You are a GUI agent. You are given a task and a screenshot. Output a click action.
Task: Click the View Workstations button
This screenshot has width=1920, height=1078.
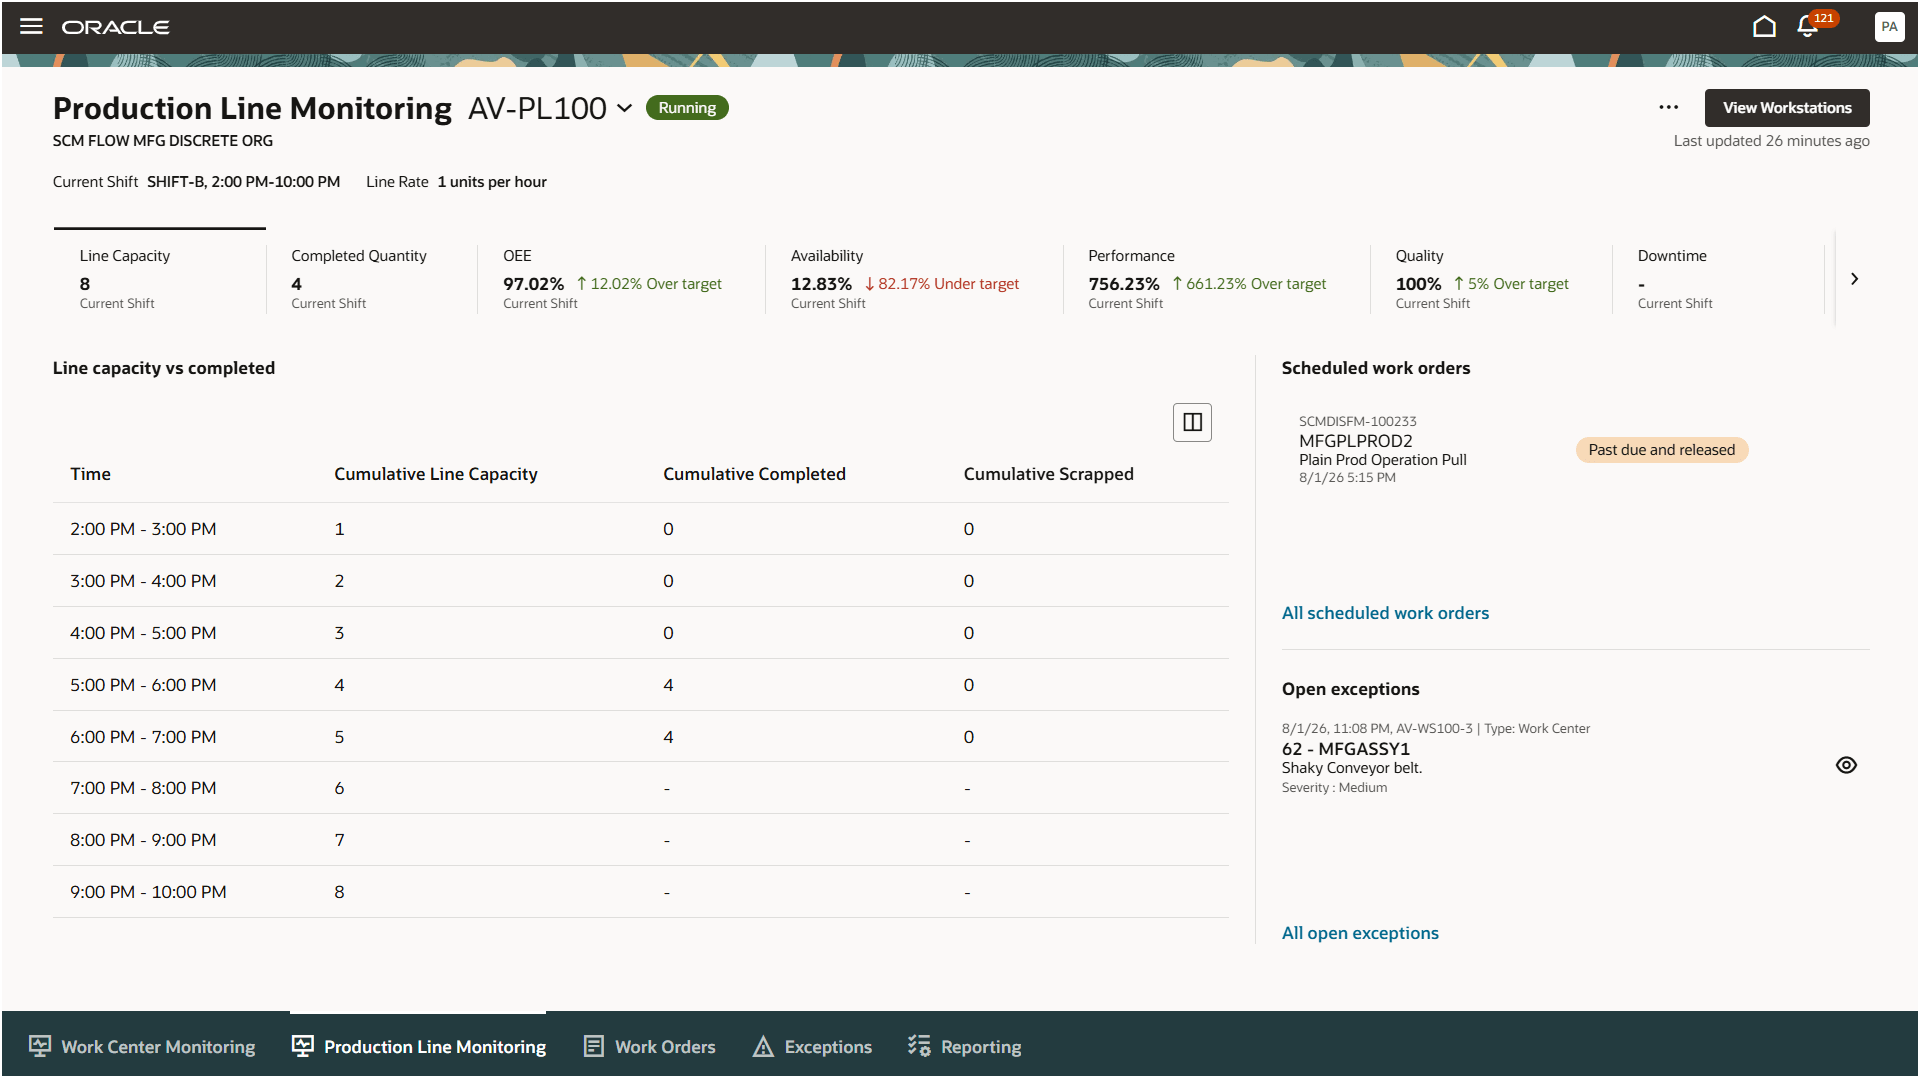coord(1786,108)
